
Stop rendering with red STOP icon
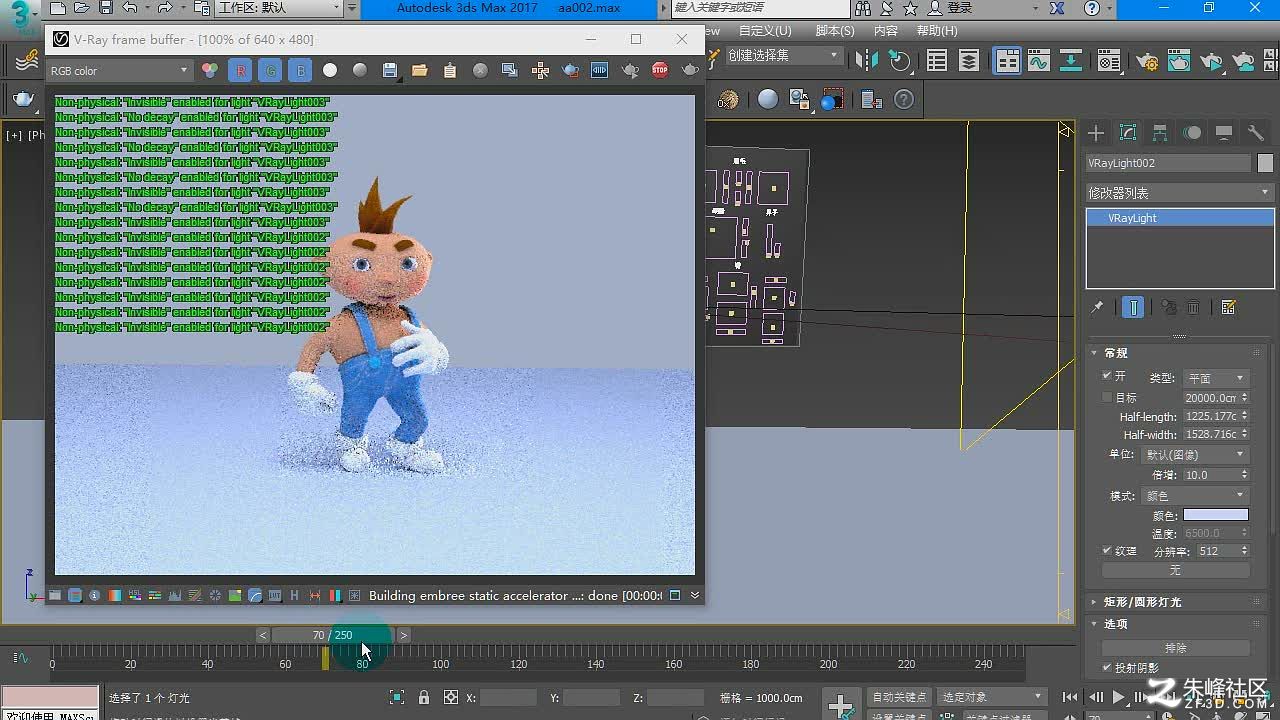[660, 70]
